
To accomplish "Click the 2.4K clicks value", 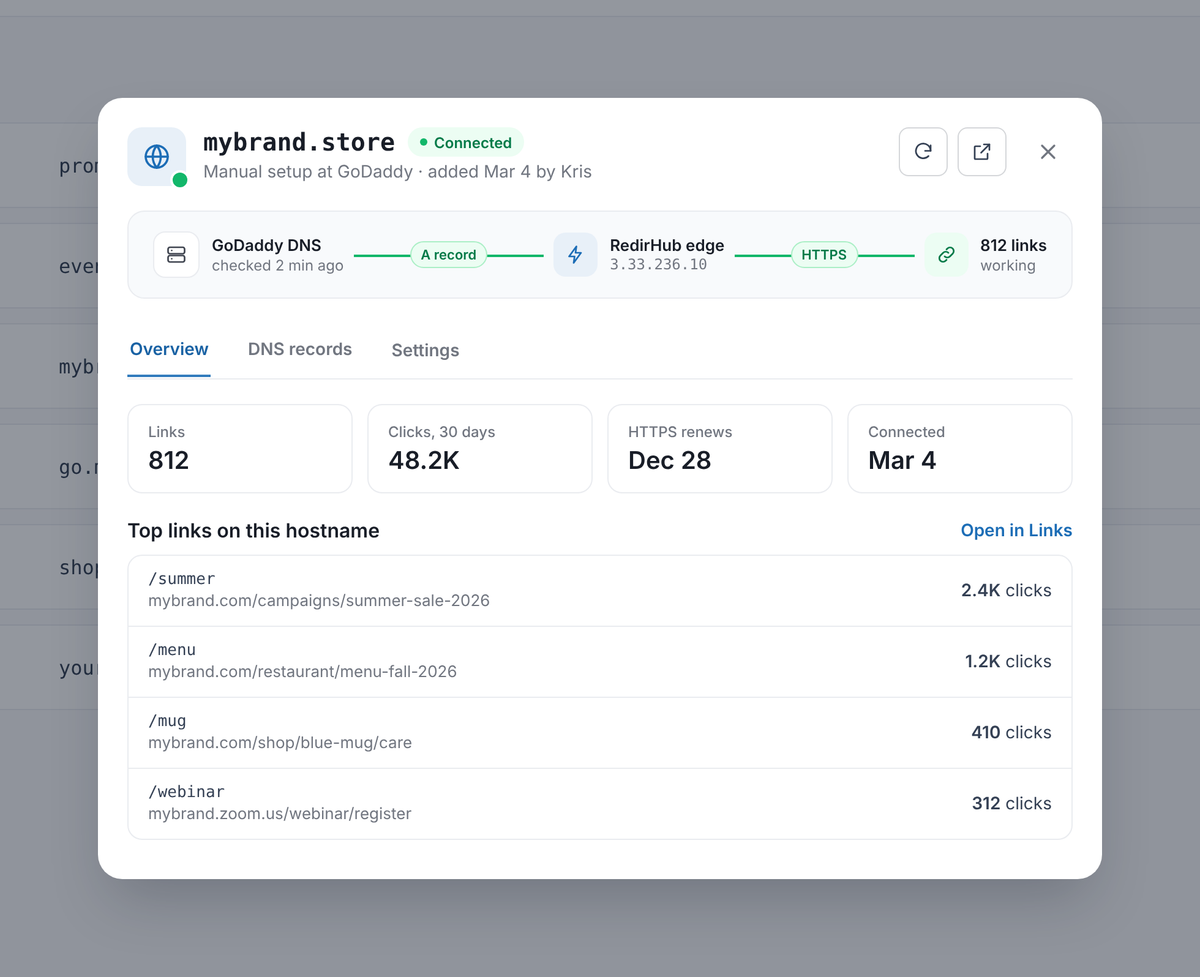I will [1006, 591].
